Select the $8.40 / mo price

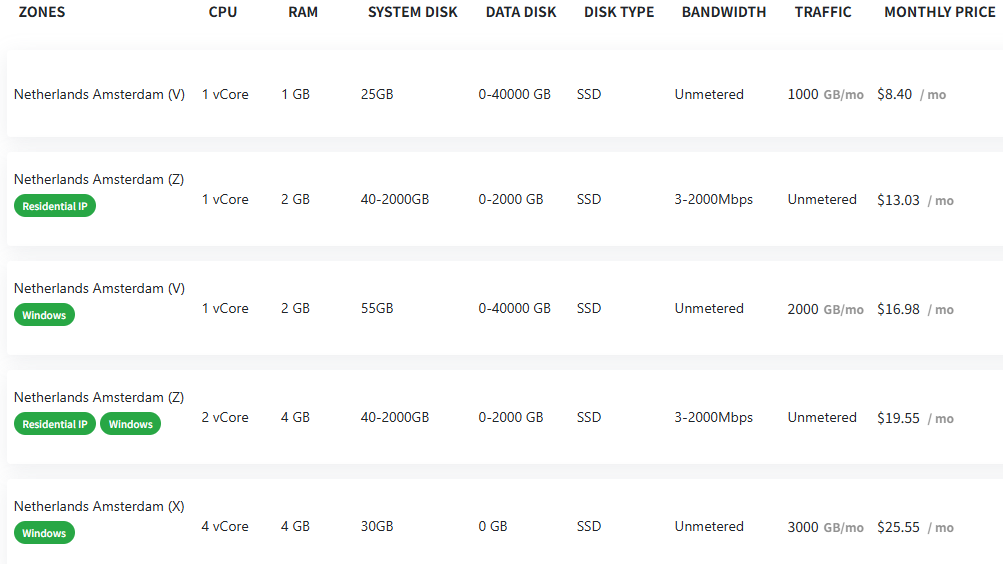click(910, 94)
